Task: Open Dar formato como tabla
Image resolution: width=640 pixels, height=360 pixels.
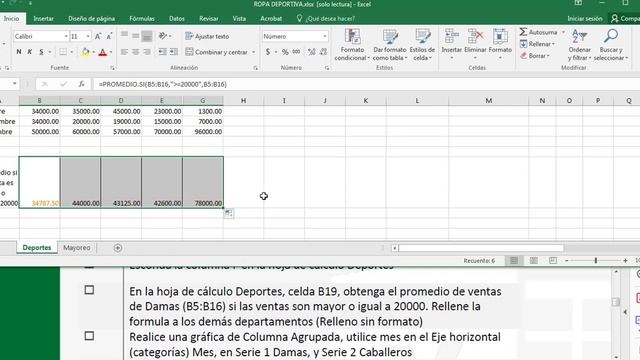Action: (390, 45)
